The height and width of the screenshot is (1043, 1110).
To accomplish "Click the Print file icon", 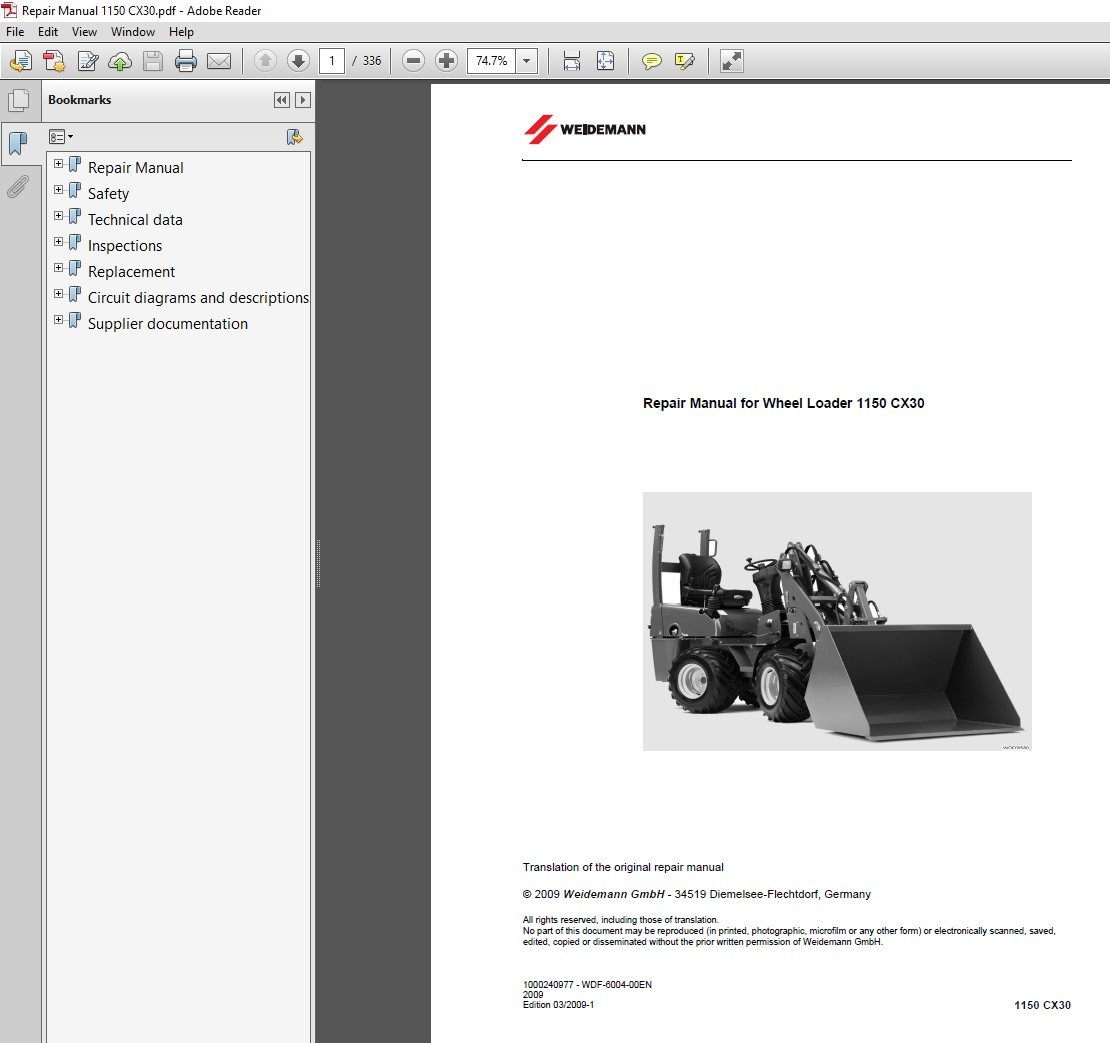I will click(186, 62).
